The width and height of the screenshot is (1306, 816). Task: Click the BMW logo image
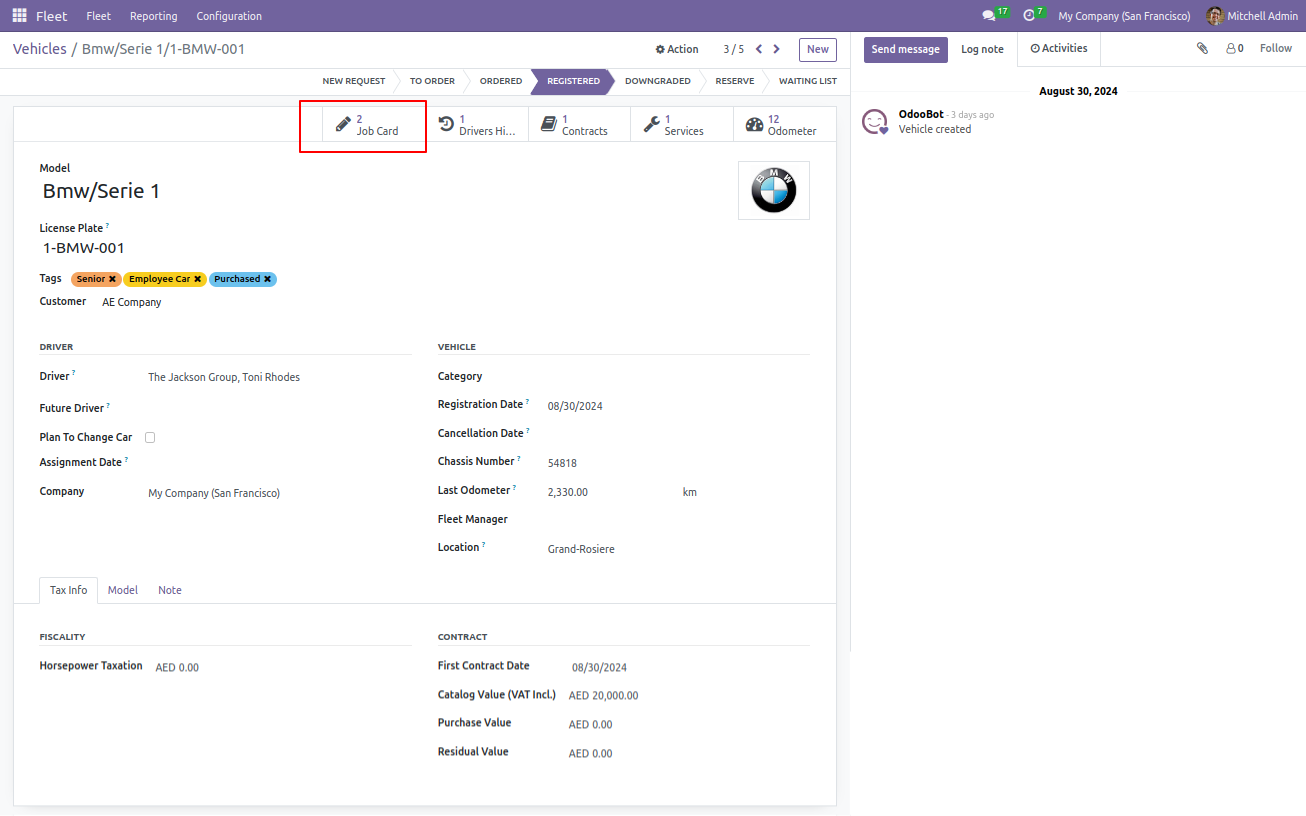click(x=774, y=190)
